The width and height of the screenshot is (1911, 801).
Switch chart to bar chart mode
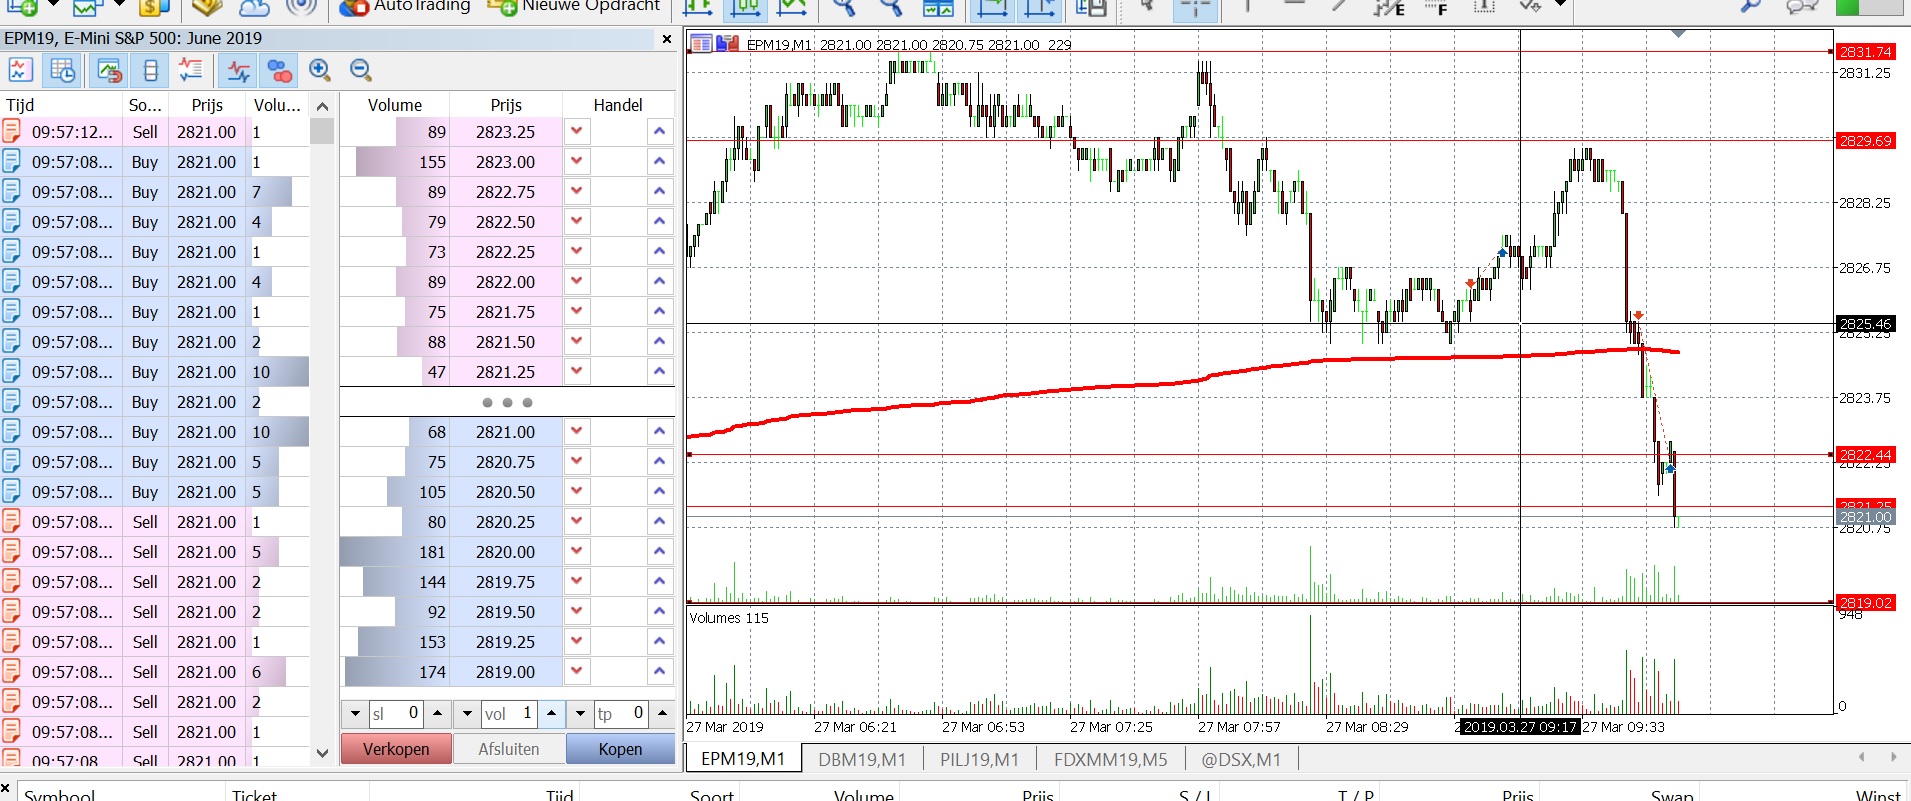698,6
